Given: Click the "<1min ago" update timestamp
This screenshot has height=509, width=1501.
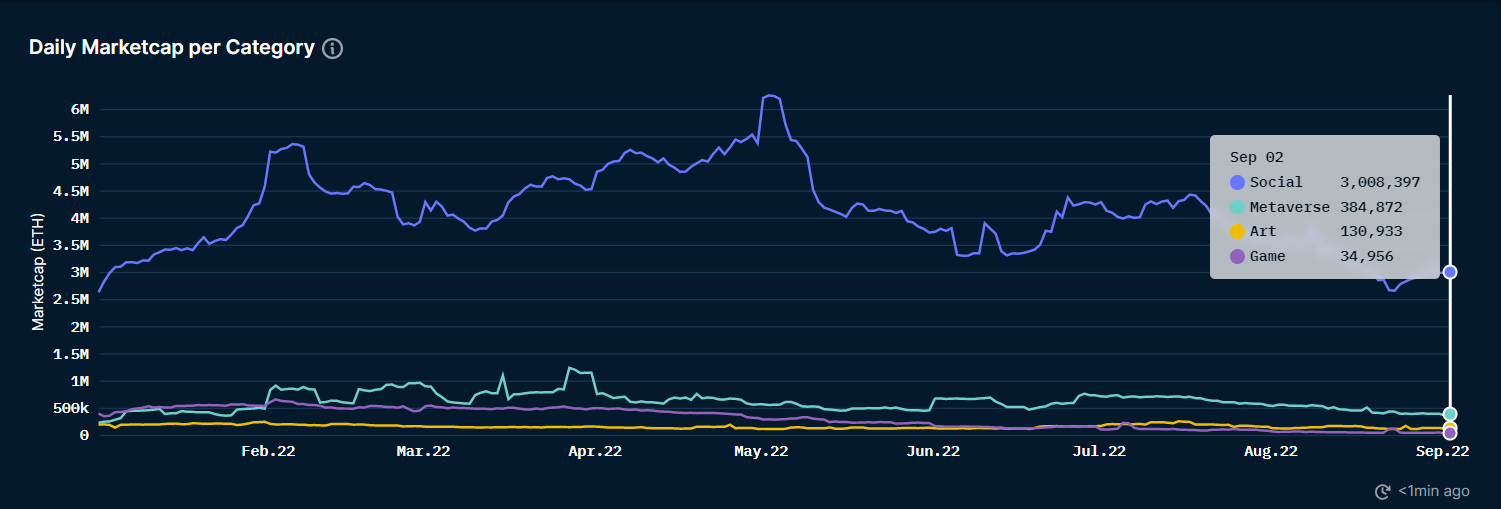Looking at the screenshot, I should click(1433, 491).
